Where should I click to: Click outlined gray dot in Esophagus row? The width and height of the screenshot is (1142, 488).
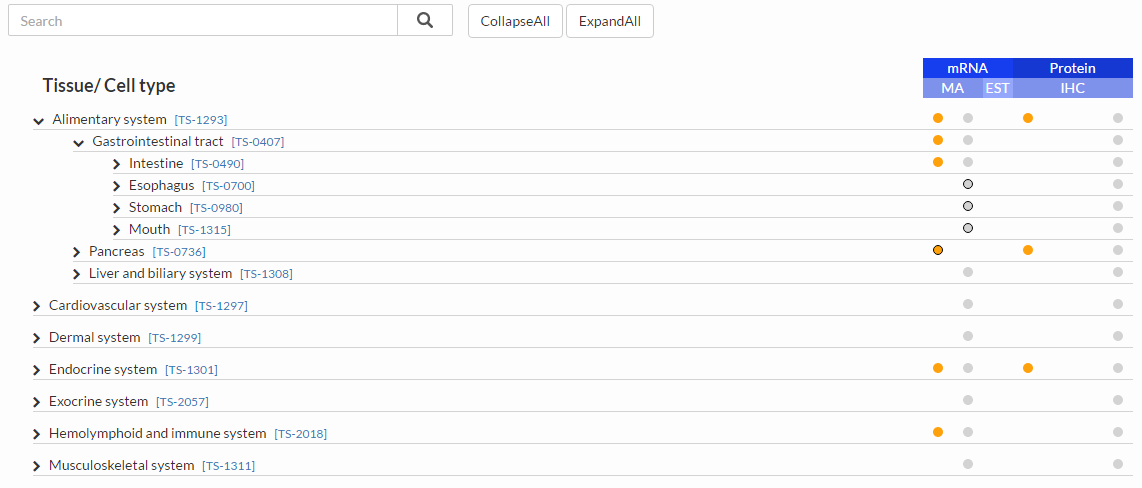(x=968, y=184)
